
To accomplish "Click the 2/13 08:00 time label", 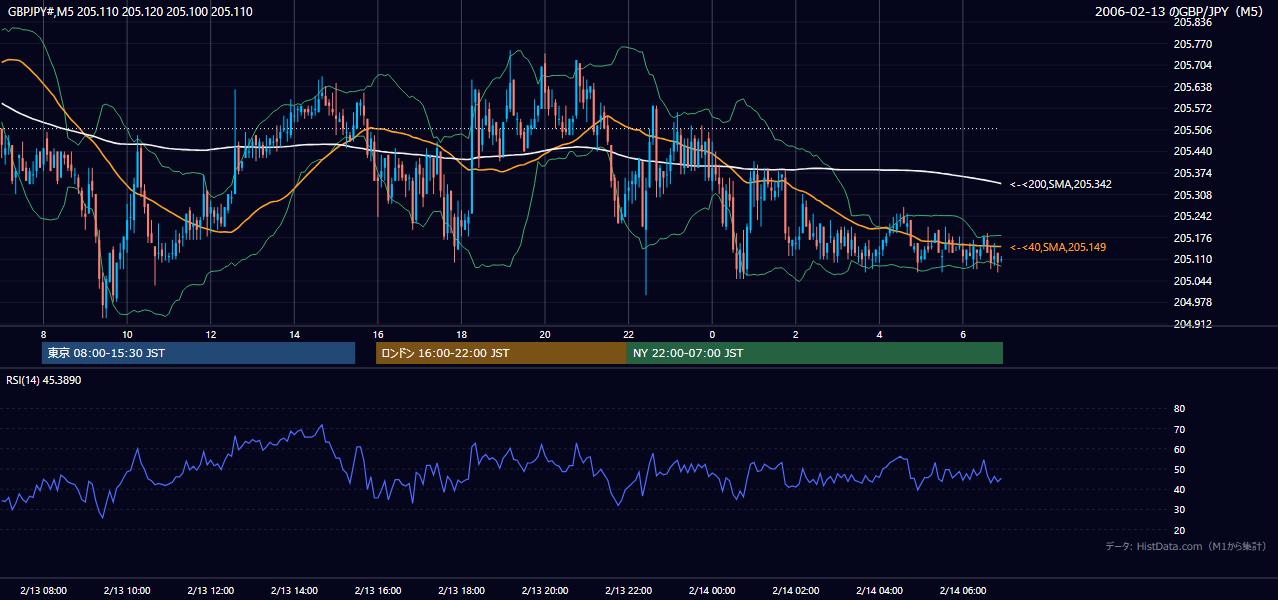I will point(43,590).
